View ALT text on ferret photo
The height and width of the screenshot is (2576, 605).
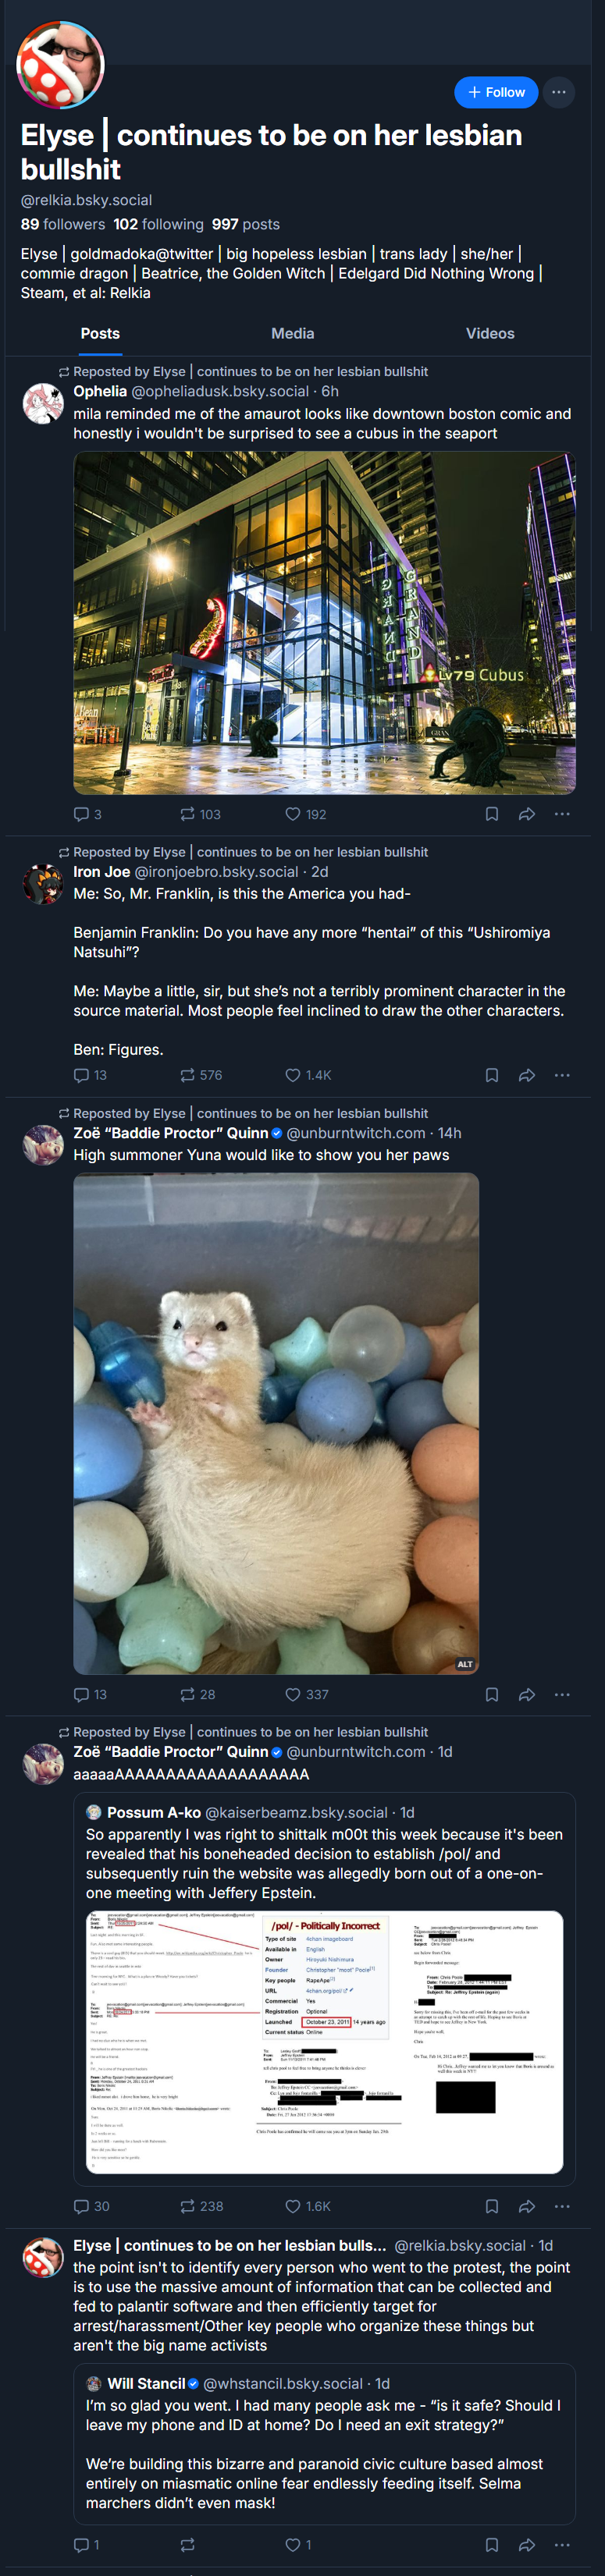coord(465,1664)
